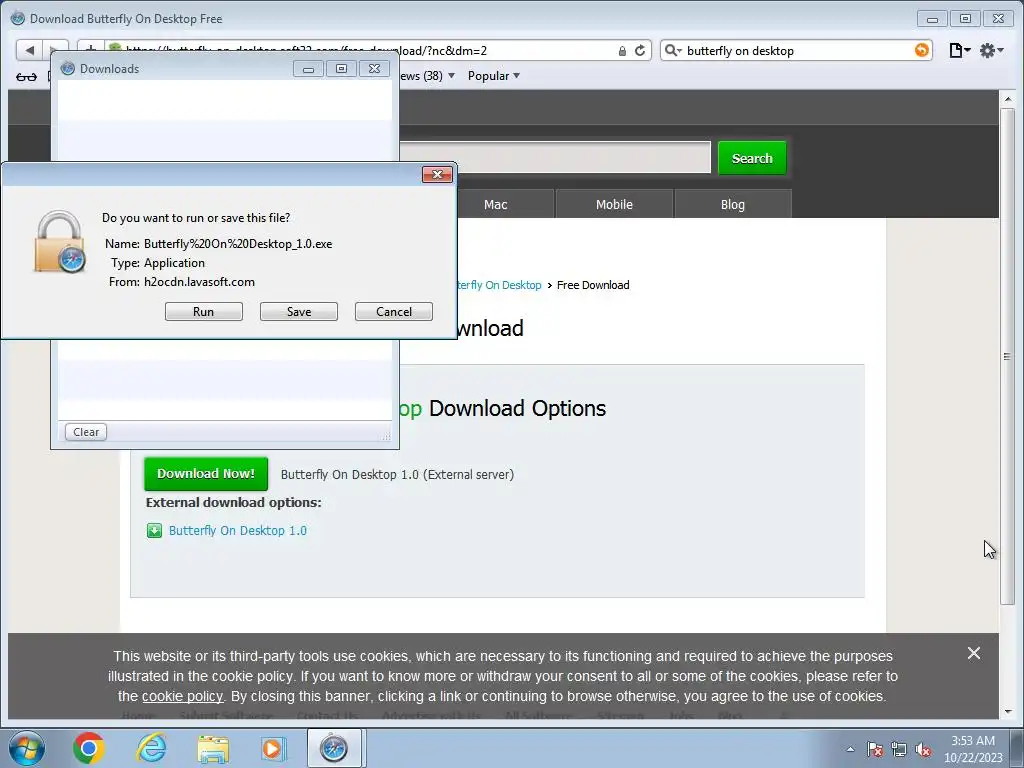
Task: Click the muted volume speaker tray icon
Action: click(x=923, y=749)
